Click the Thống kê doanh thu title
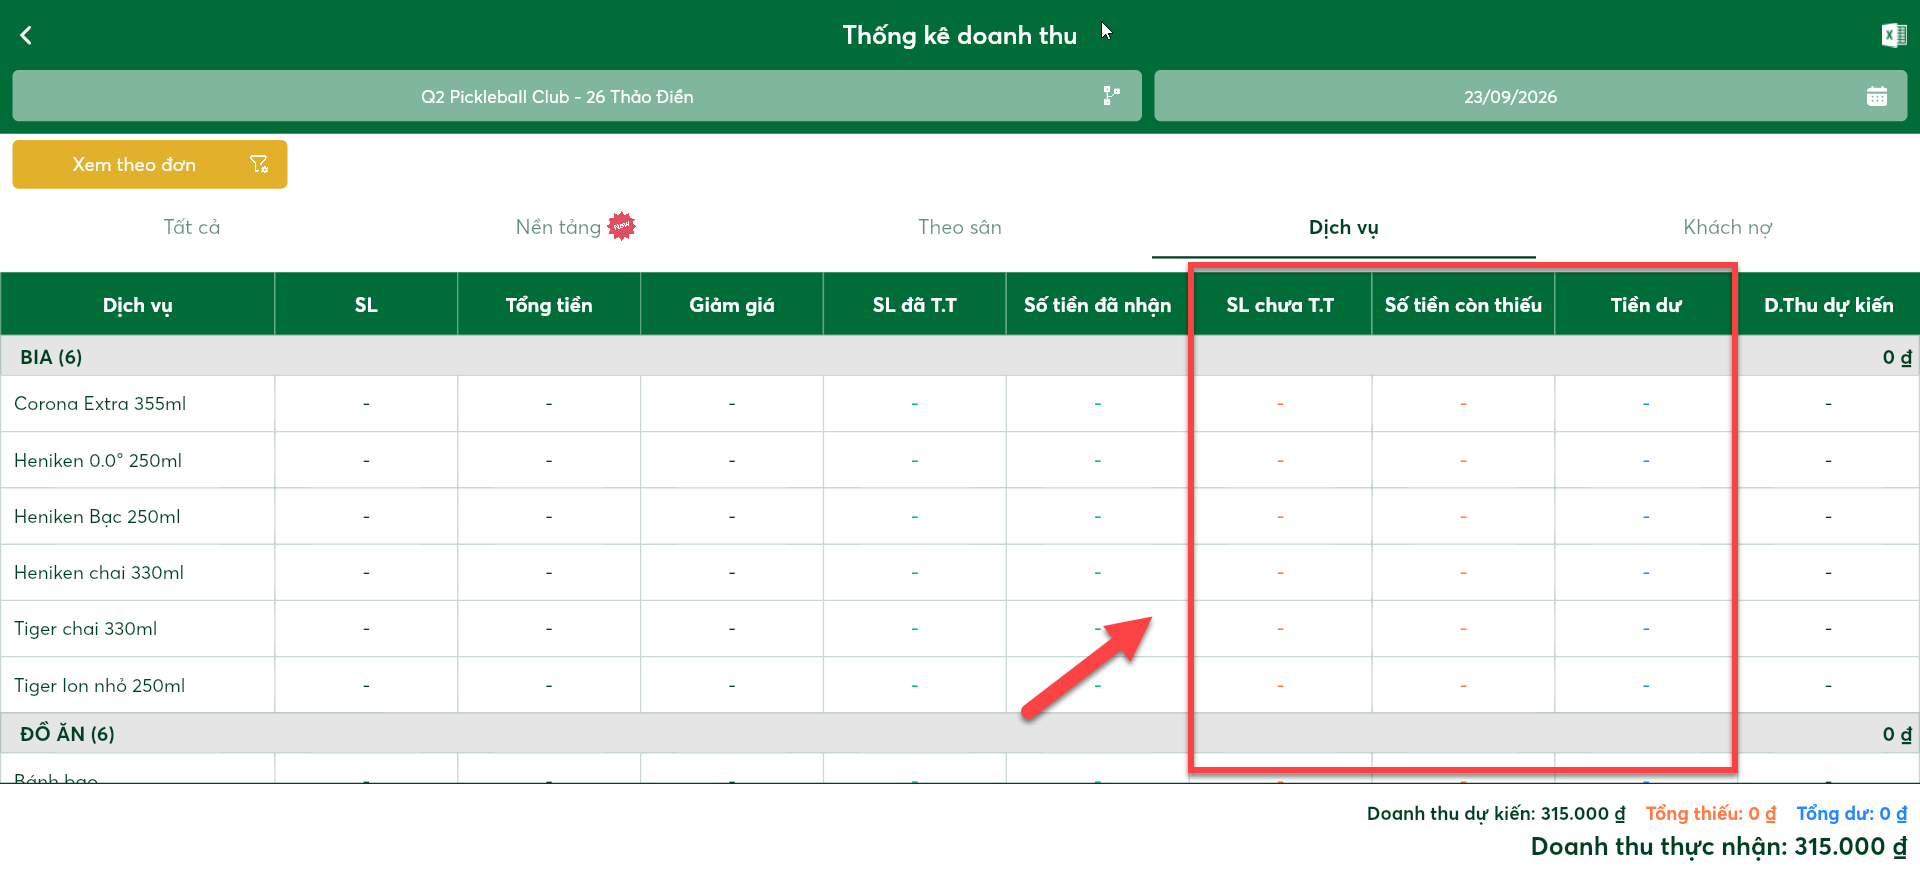 click(x=960, y=36)
